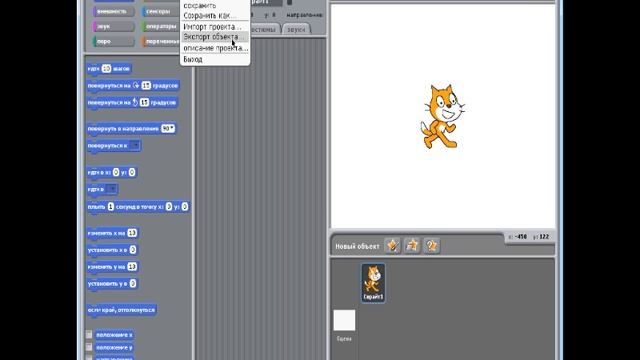640x360 pixels.
Task: Click the 'положение y' reporter block
Action: 114,347
